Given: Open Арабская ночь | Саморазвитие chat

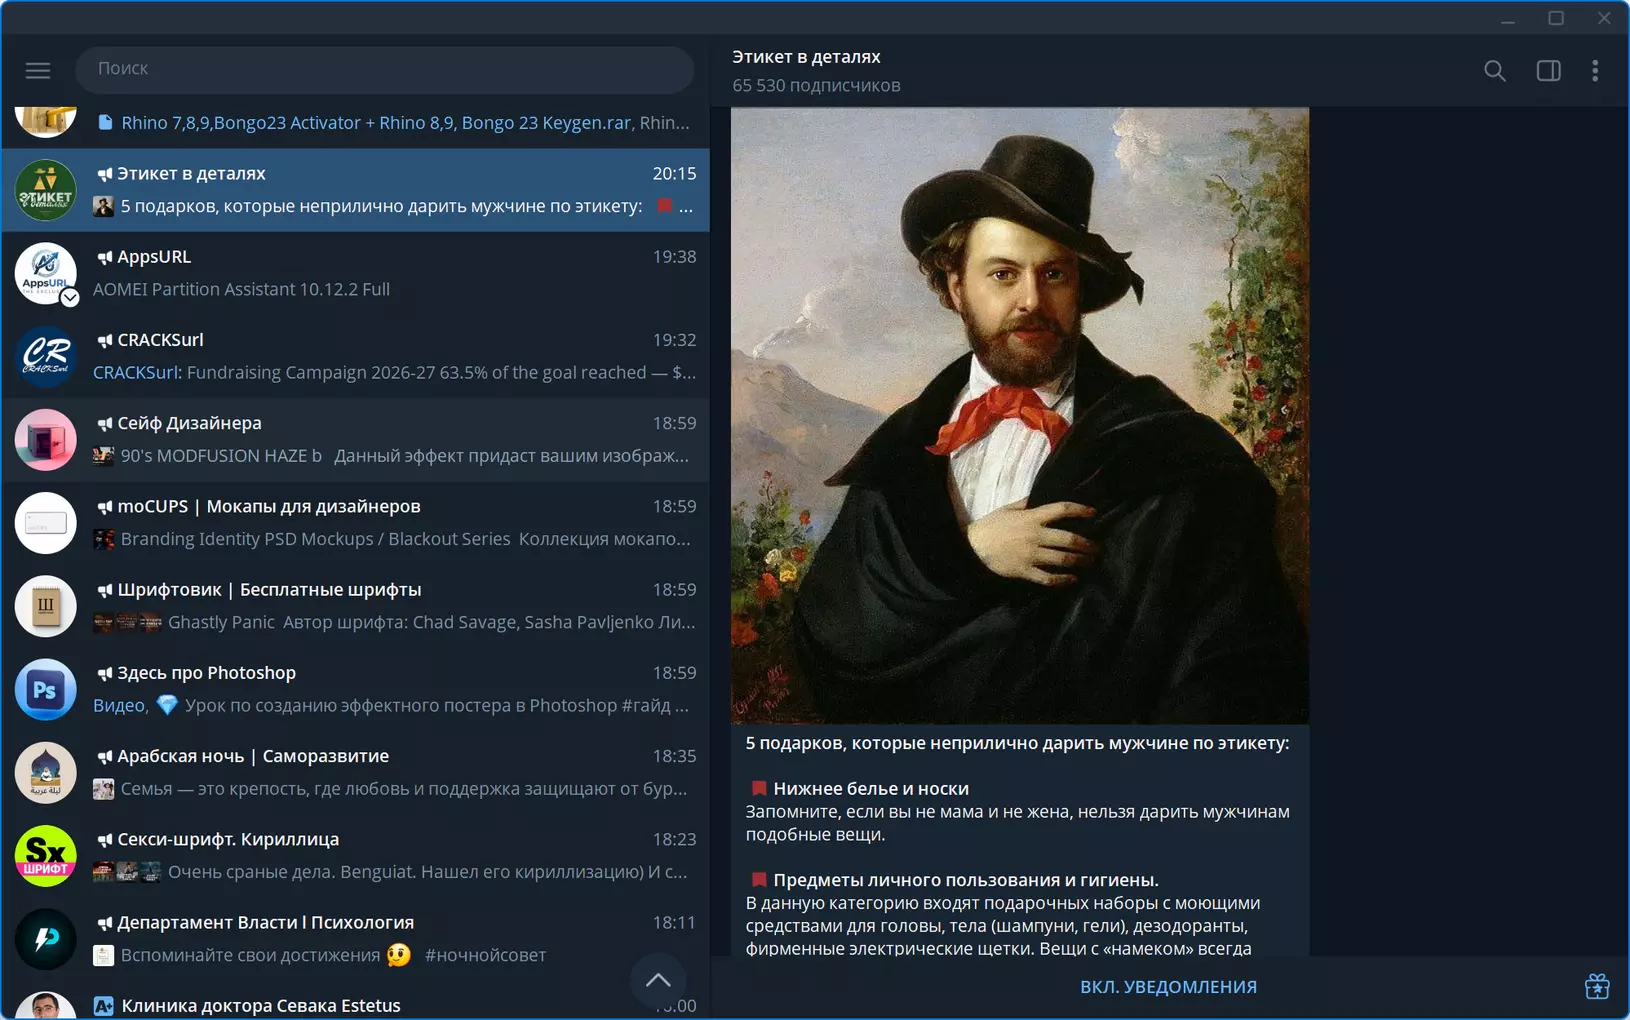Looking at the screenshot, I should (x=355, y=772).
